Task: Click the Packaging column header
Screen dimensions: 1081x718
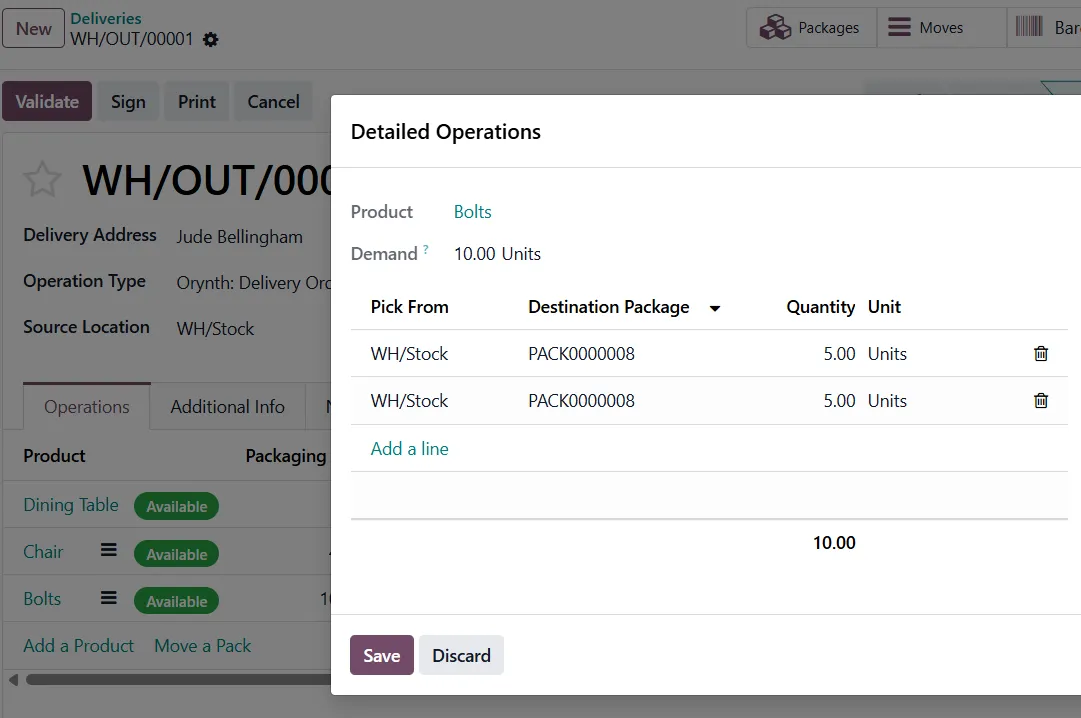Action: (285, 456)
